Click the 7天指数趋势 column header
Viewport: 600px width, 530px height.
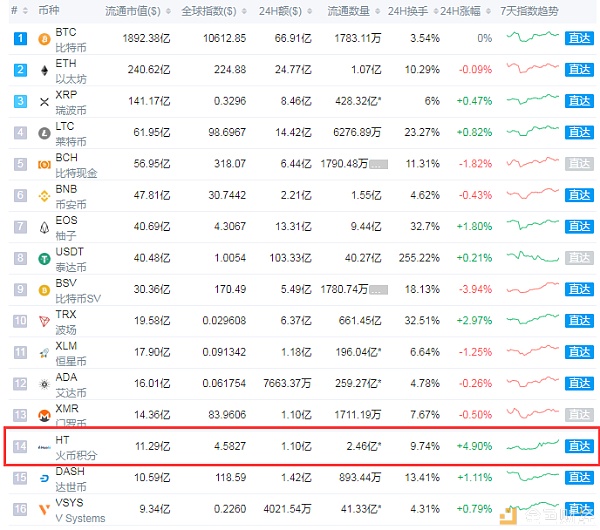pyautogui.click(x=529, y=11)
